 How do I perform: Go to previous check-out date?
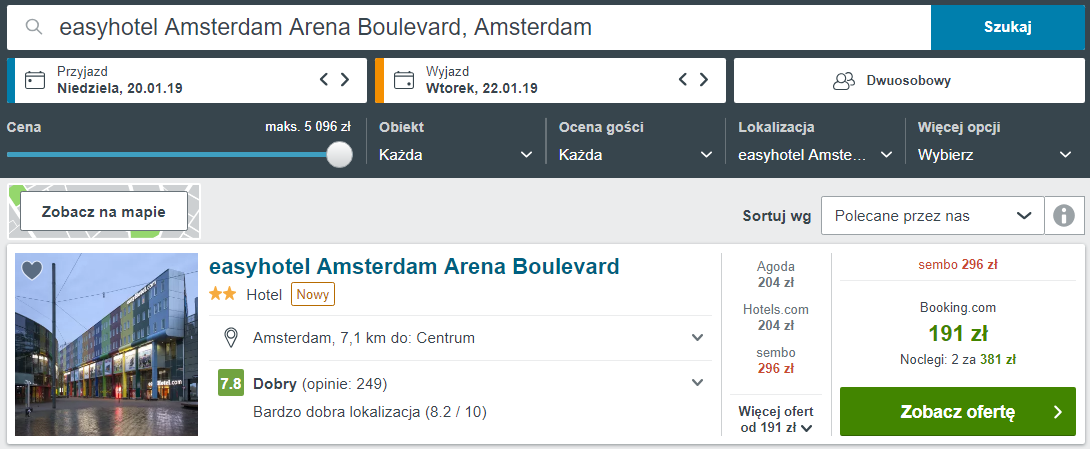click(x=683, y=80)
